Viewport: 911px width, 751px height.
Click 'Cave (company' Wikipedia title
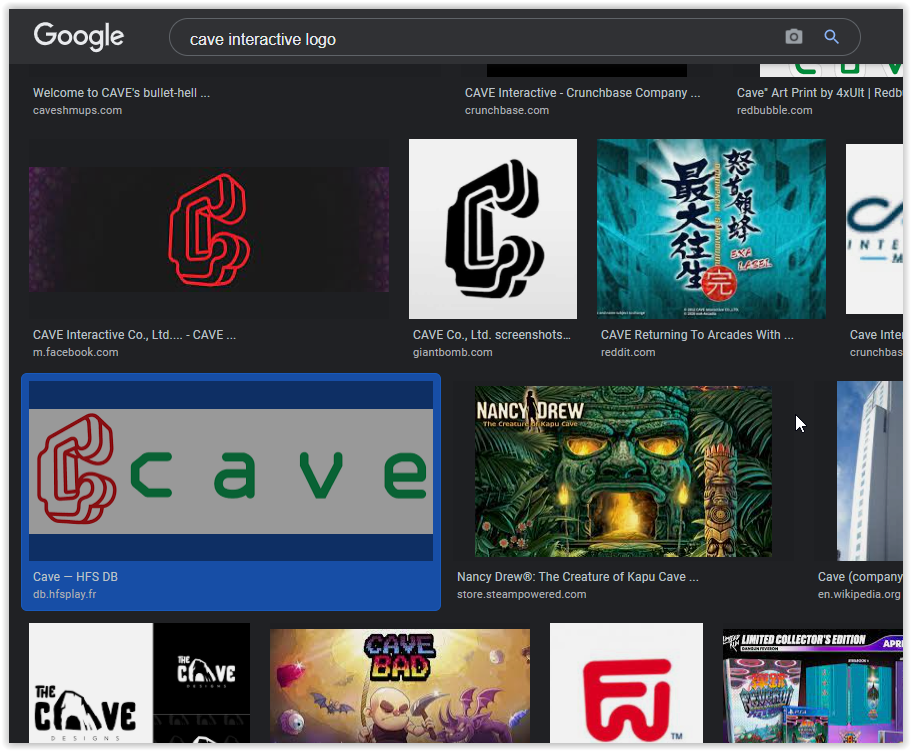tap(860, 577)
